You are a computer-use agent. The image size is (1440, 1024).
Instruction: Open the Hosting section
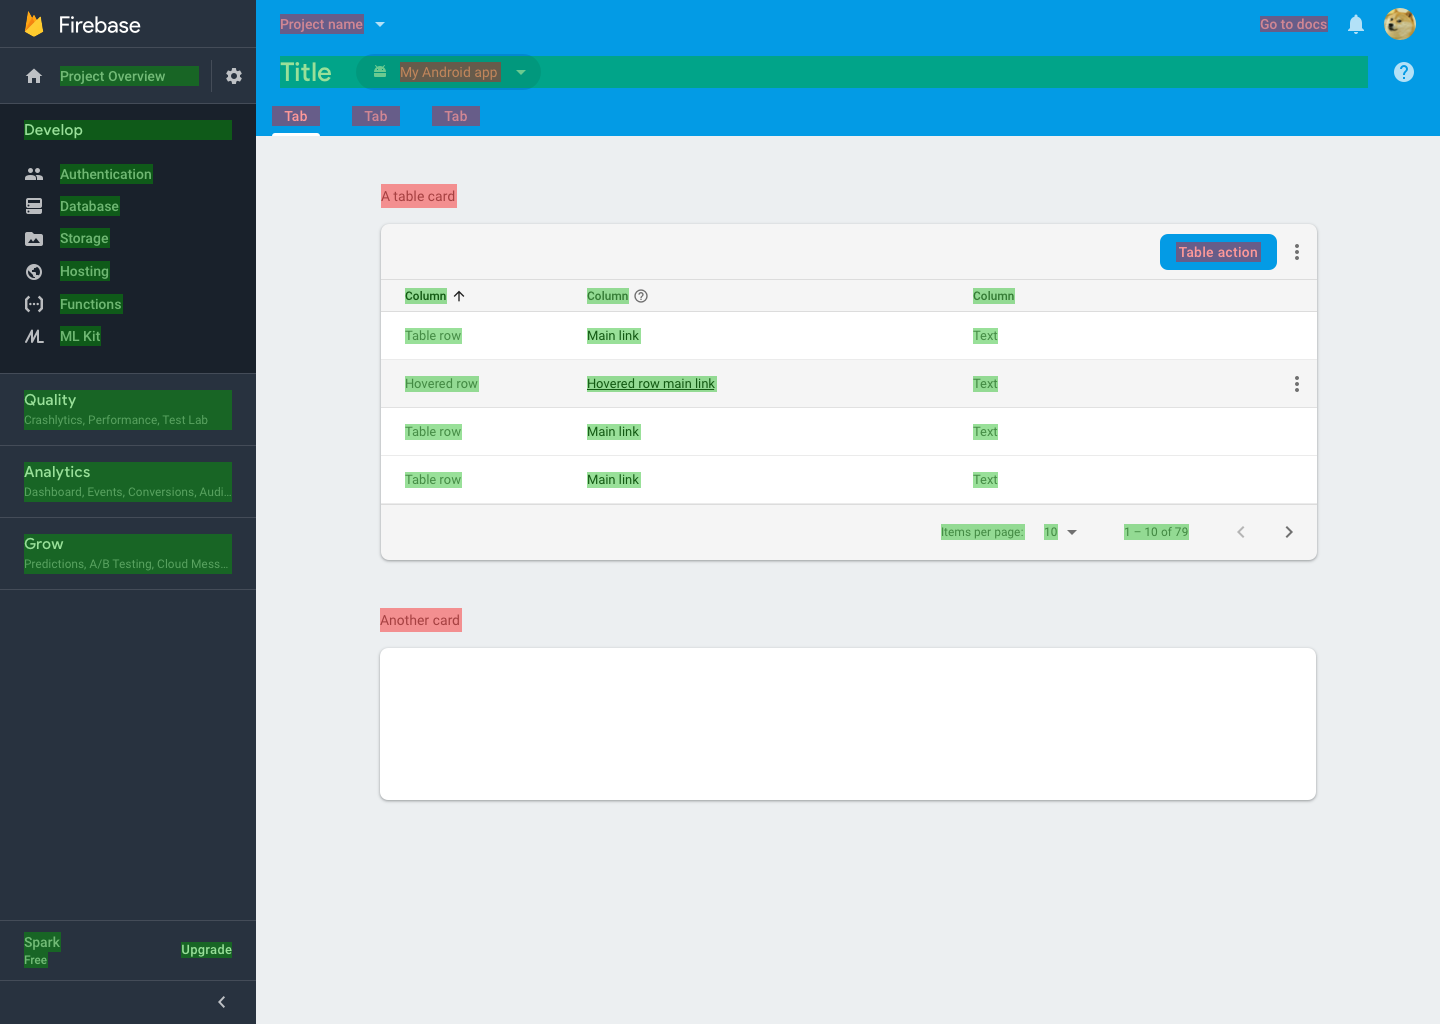point(84,271)
